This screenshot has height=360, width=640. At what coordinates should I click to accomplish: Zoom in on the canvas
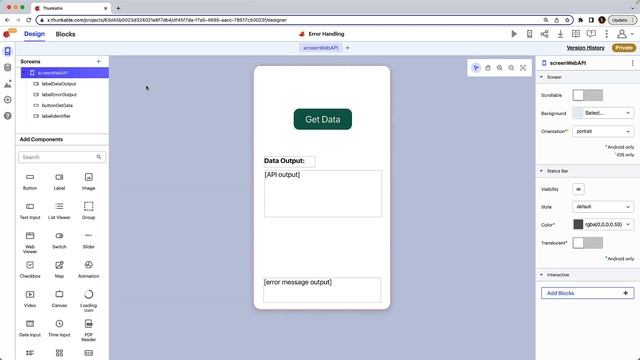[500, 68]
